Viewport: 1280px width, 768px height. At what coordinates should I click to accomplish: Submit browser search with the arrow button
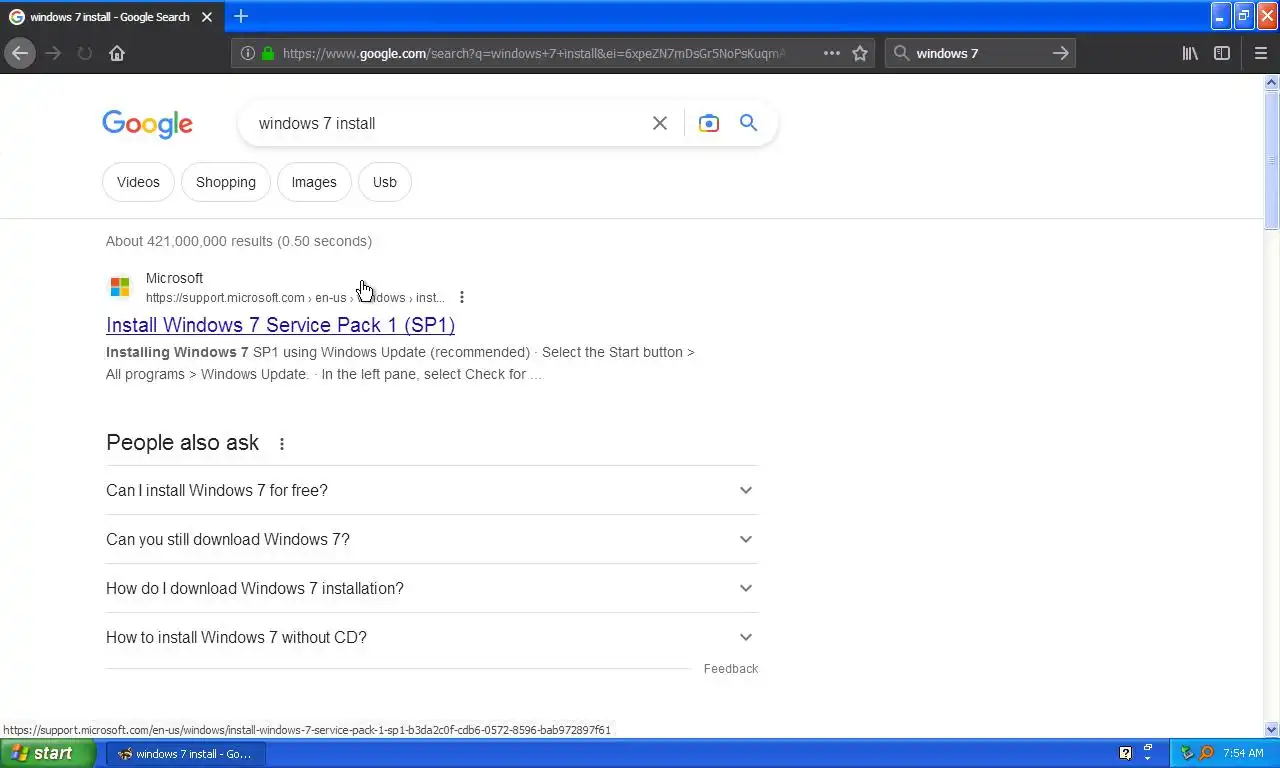point(1061,53)
